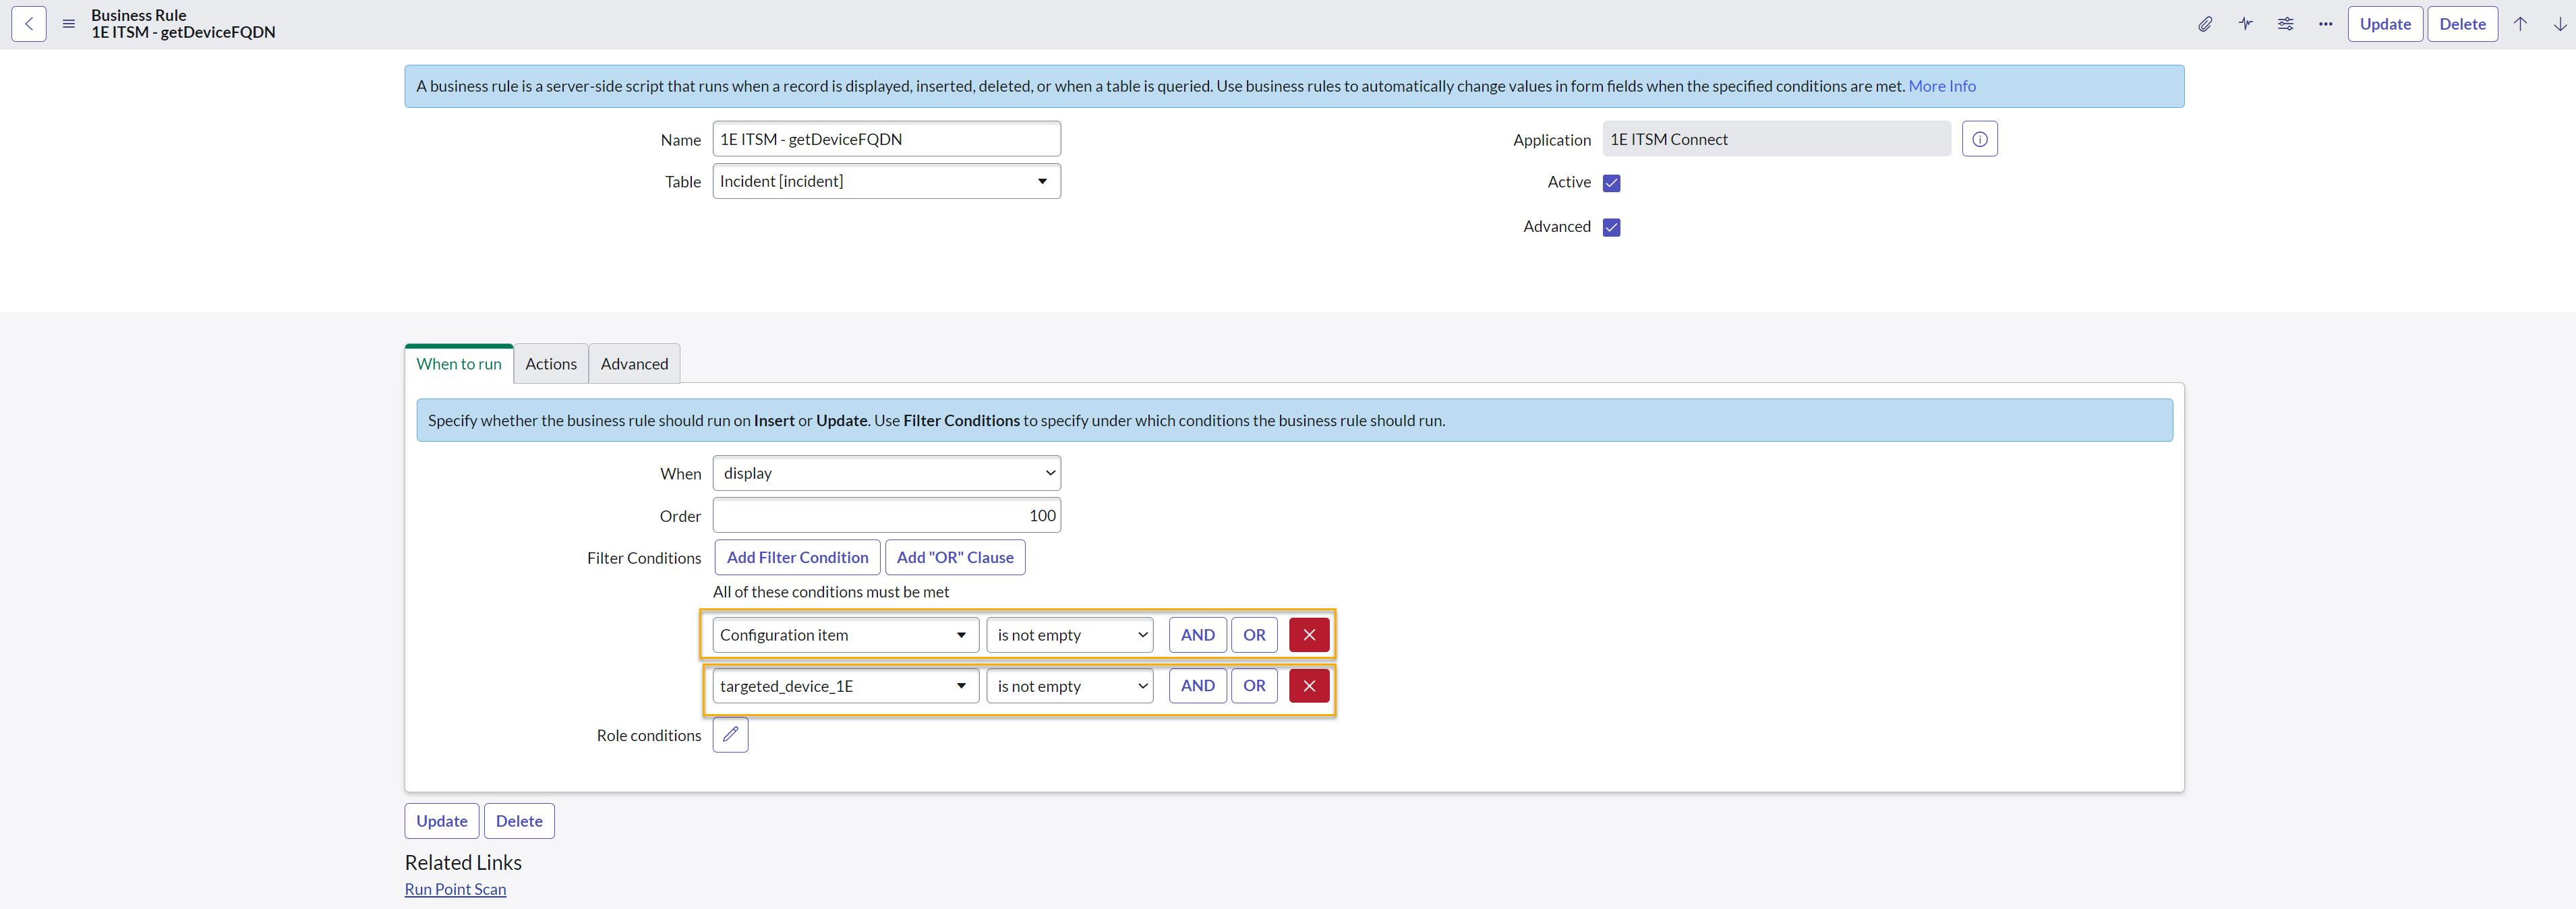Switch to the Advanced tab
This screenshot has height=909, width=2576.
[634, 364]
